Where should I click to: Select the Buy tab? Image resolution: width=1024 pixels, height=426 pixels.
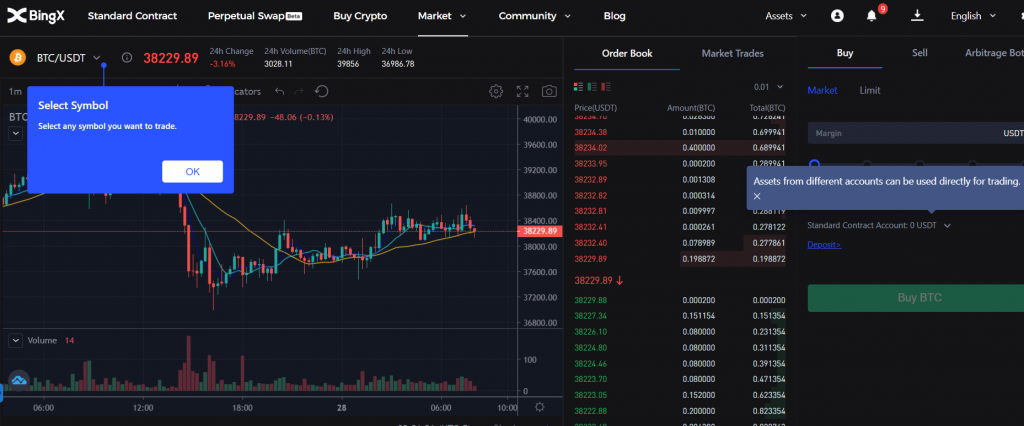click(845, 53)
